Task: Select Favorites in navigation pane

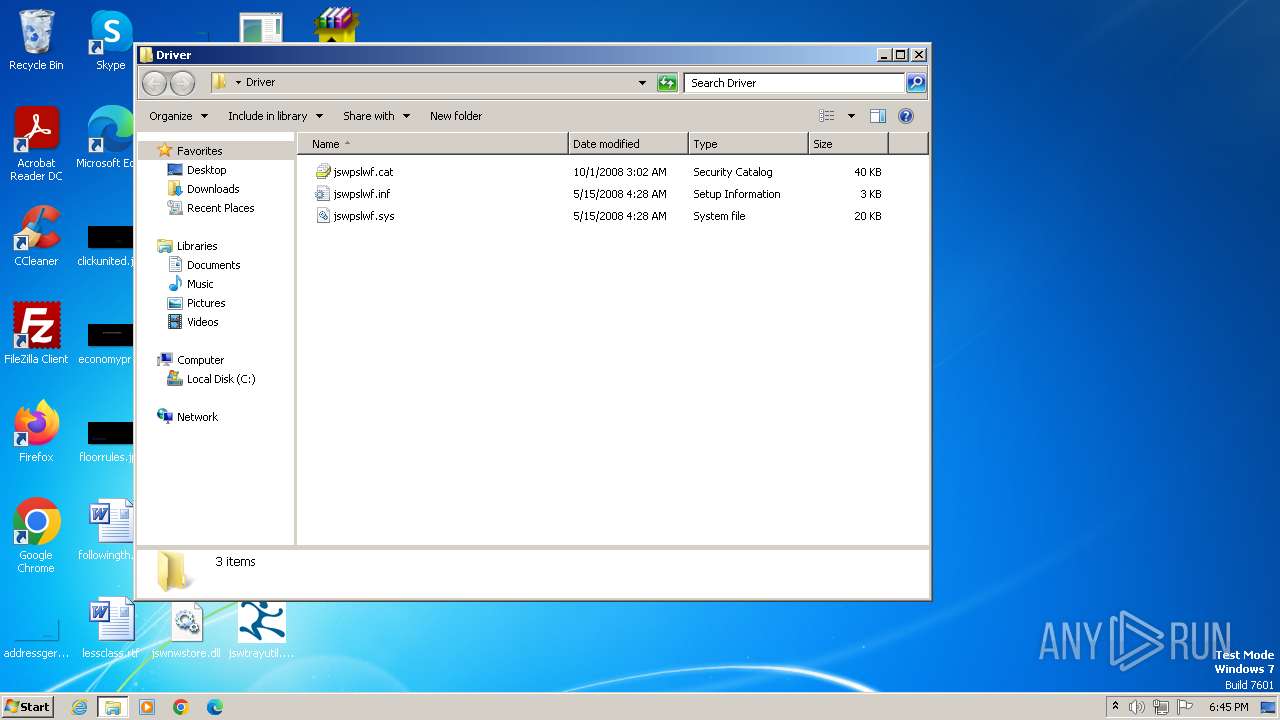Action: (199, 151)
